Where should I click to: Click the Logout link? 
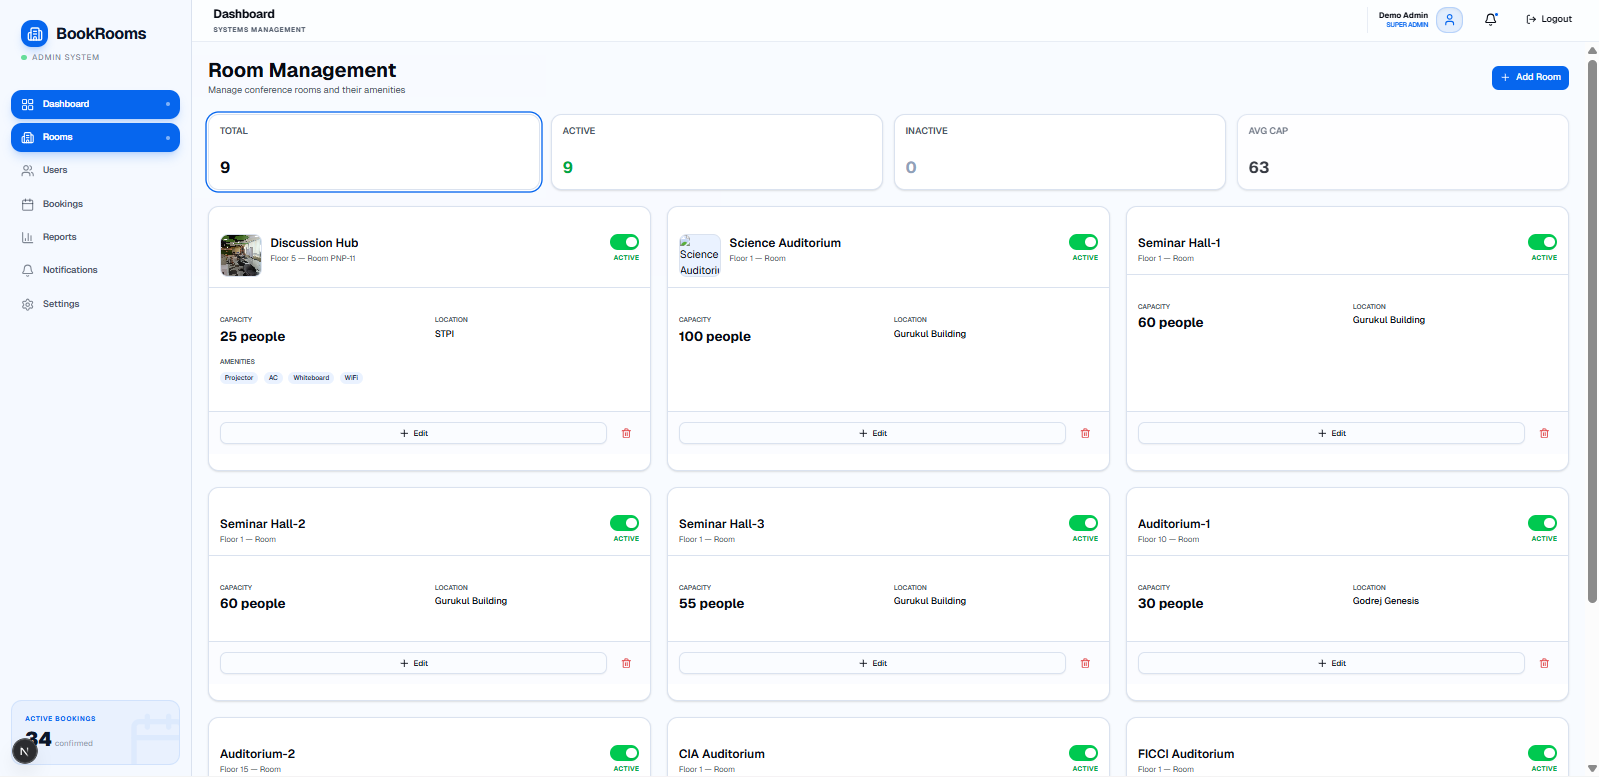tap(1549, 19)
